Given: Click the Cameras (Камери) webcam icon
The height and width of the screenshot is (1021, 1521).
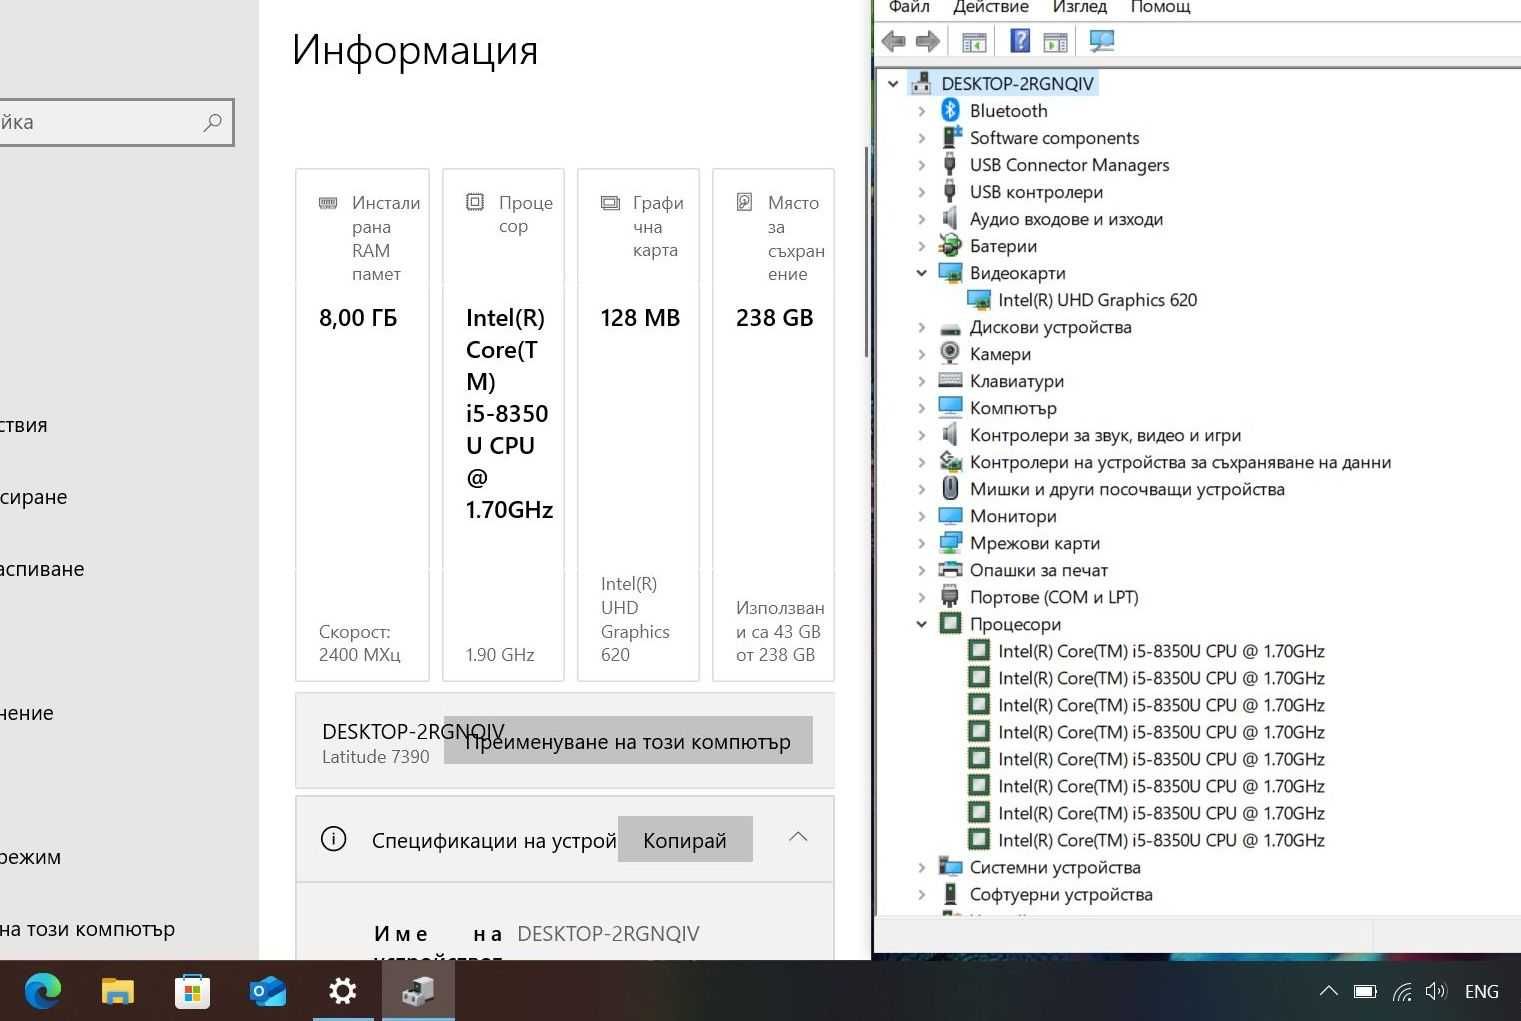Looking at the screenshot, I should pyautogui.click(x=950, y=354).
